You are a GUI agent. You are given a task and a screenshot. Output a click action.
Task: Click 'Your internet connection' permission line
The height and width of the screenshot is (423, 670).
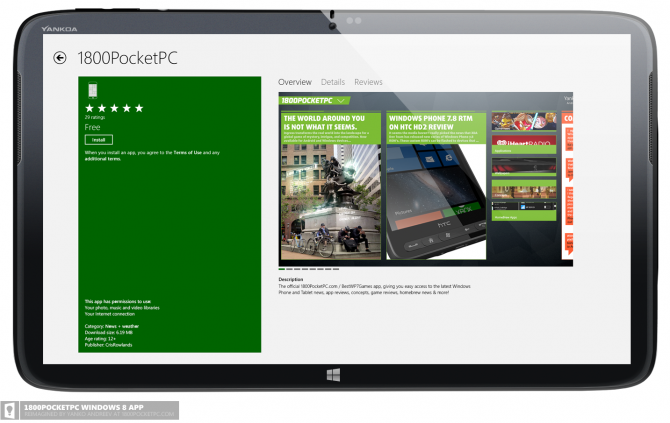110,314
